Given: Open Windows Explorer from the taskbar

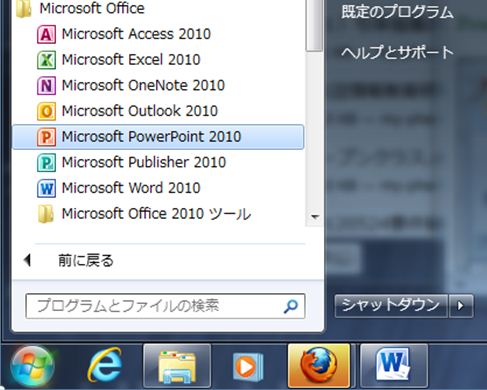Looking at the screenshot, I should click(x=177, y=366).
